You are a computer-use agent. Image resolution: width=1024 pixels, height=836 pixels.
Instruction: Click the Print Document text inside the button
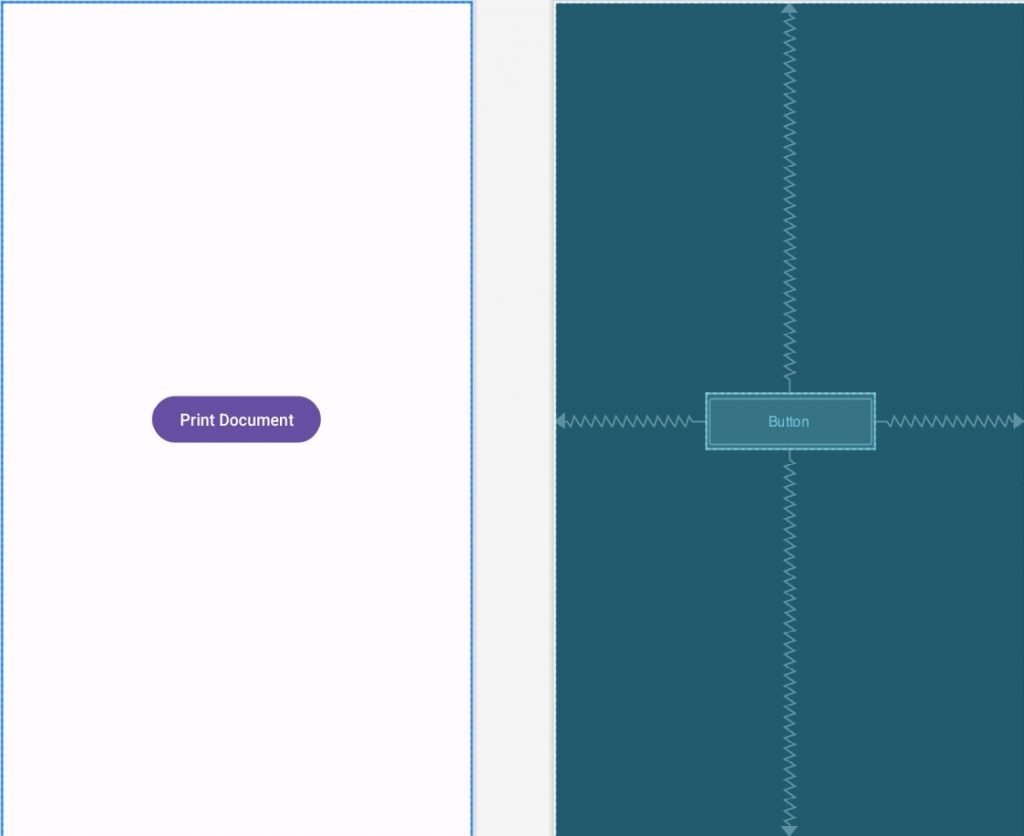tap(235, 419)
